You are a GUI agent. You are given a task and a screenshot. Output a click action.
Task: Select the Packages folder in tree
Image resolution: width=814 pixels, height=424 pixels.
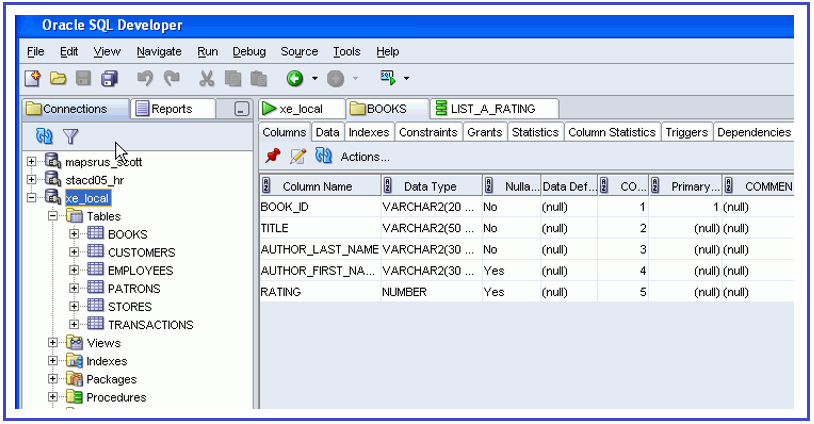[x=112, y=379]
